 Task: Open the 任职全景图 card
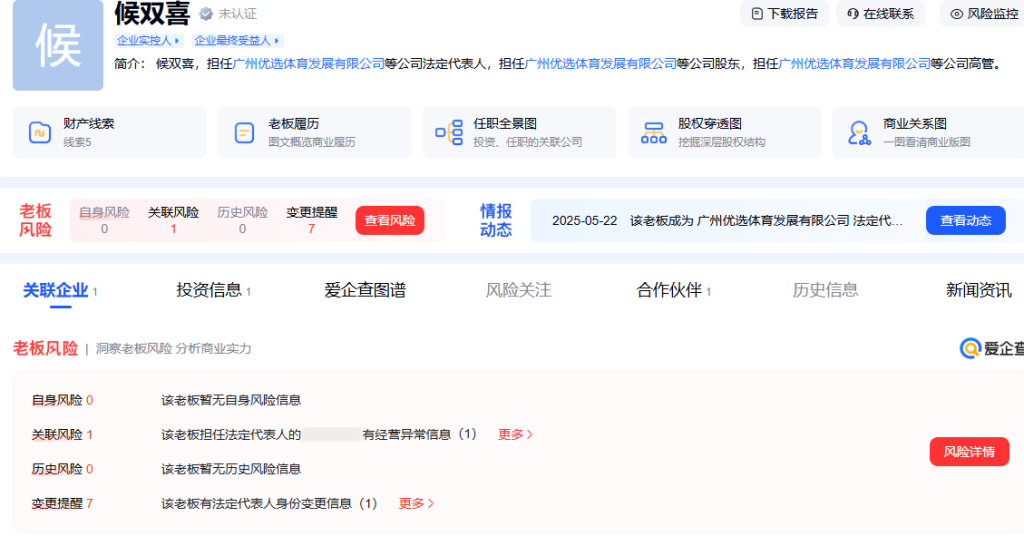tap(520, 133)
